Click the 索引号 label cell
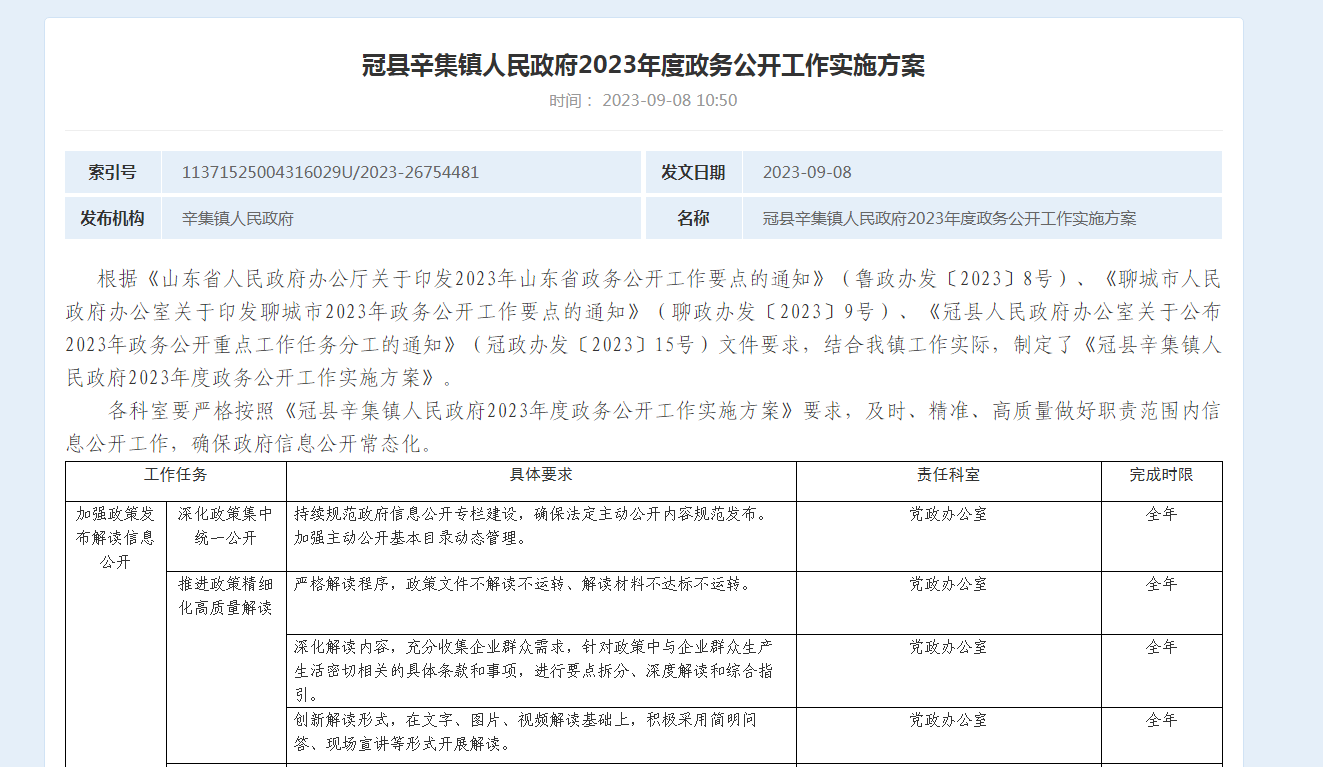 pos(113,172)
